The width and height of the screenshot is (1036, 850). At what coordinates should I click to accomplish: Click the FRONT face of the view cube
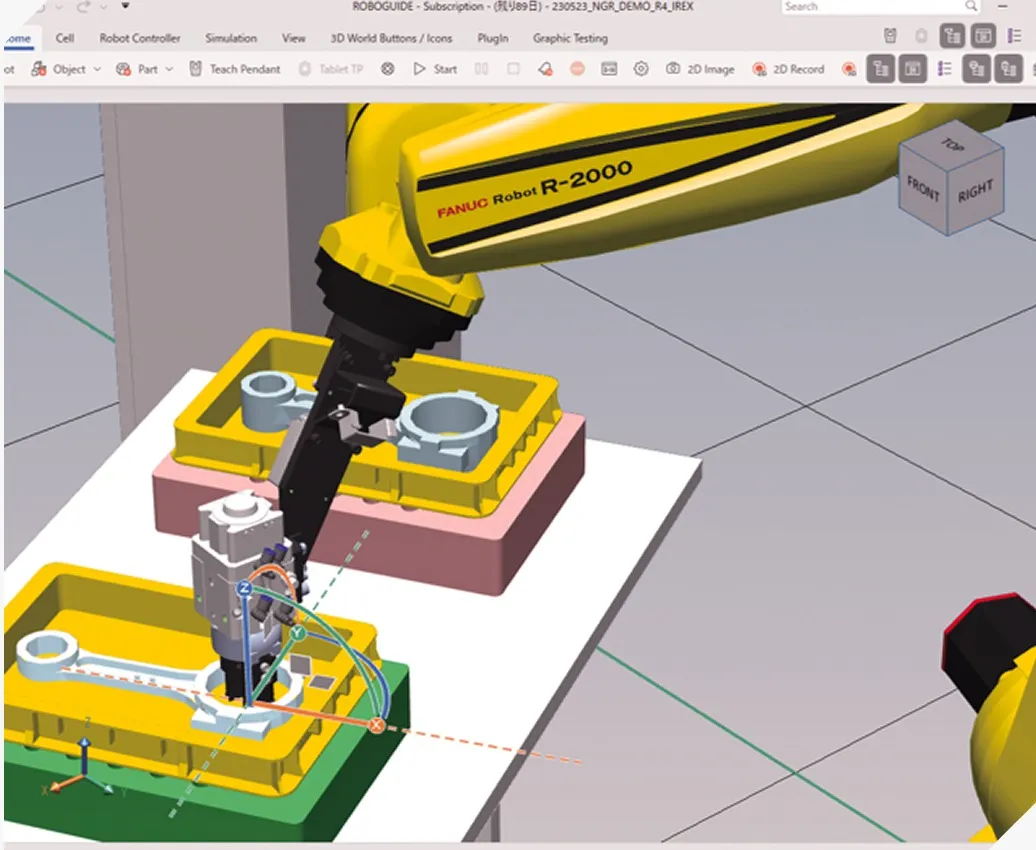point(922,187)
